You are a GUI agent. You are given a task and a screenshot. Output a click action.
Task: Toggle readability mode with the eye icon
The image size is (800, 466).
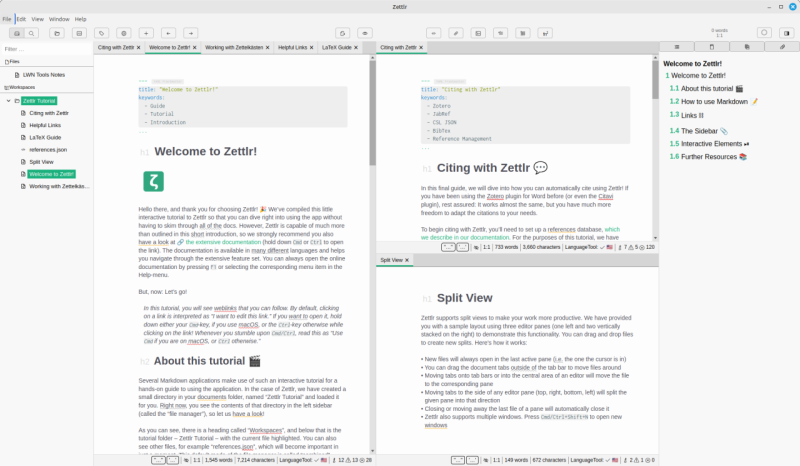[366, 33]
